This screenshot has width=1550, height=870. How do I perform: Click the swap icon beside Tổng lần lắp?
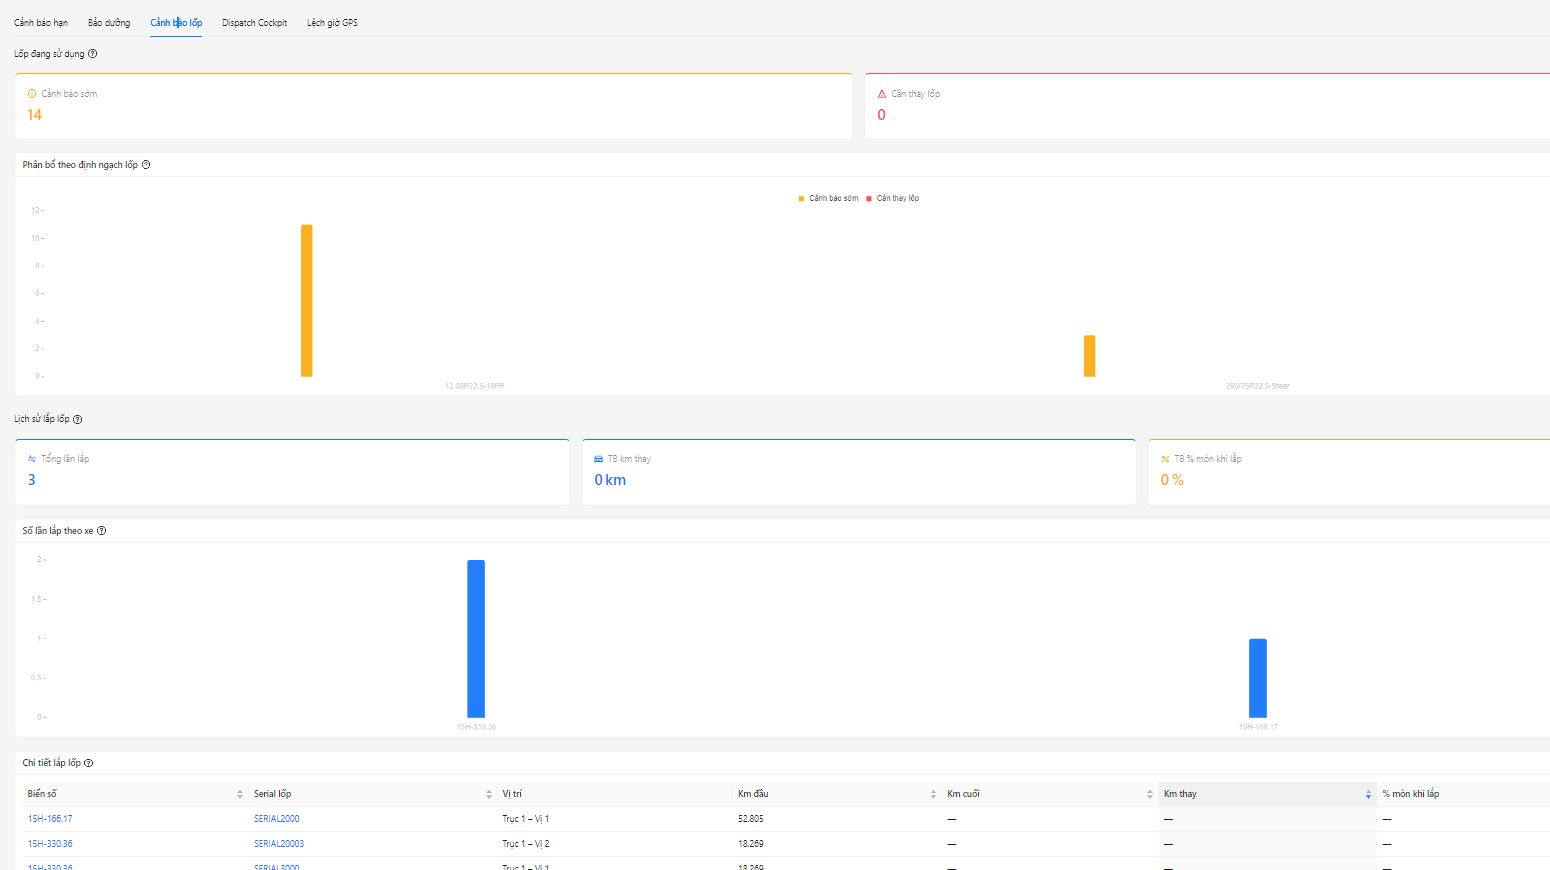(32, 459)
